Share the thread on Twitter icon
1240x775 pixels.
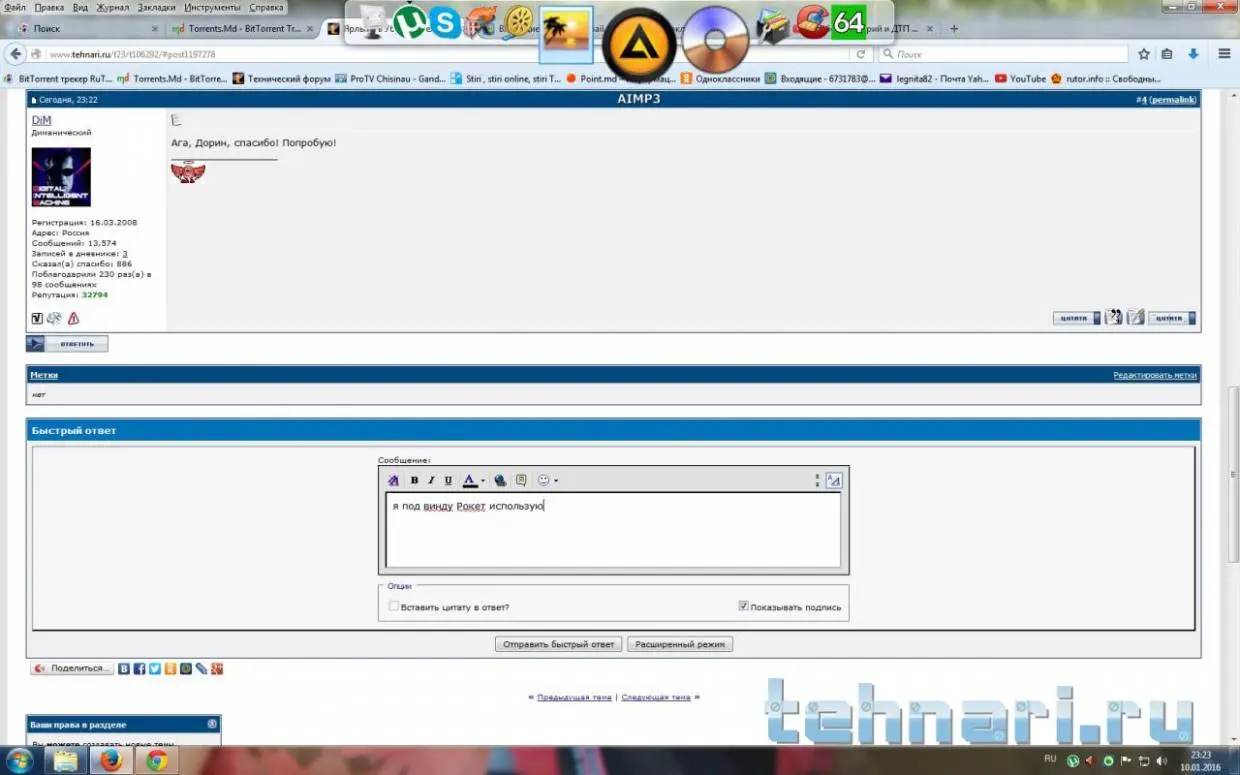(x=155, y=669)
